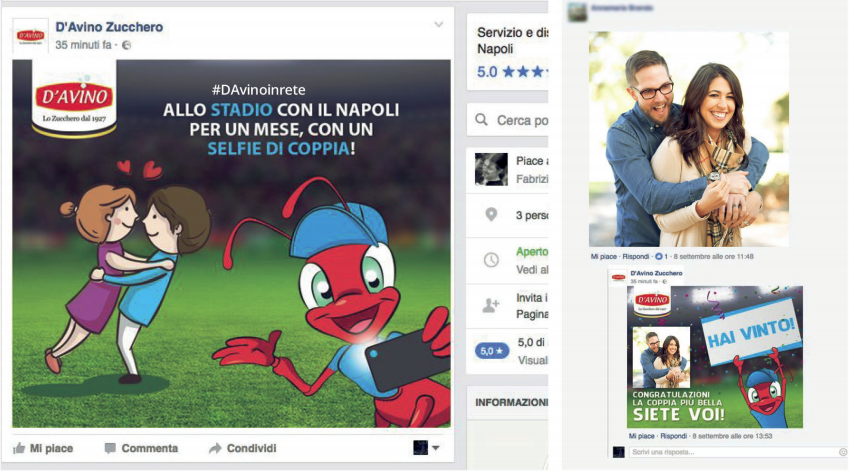Click the blue 5,0 star rating badge
This screenshot has height=471, width=849.
pyautogui.click(x=492, y=351)
